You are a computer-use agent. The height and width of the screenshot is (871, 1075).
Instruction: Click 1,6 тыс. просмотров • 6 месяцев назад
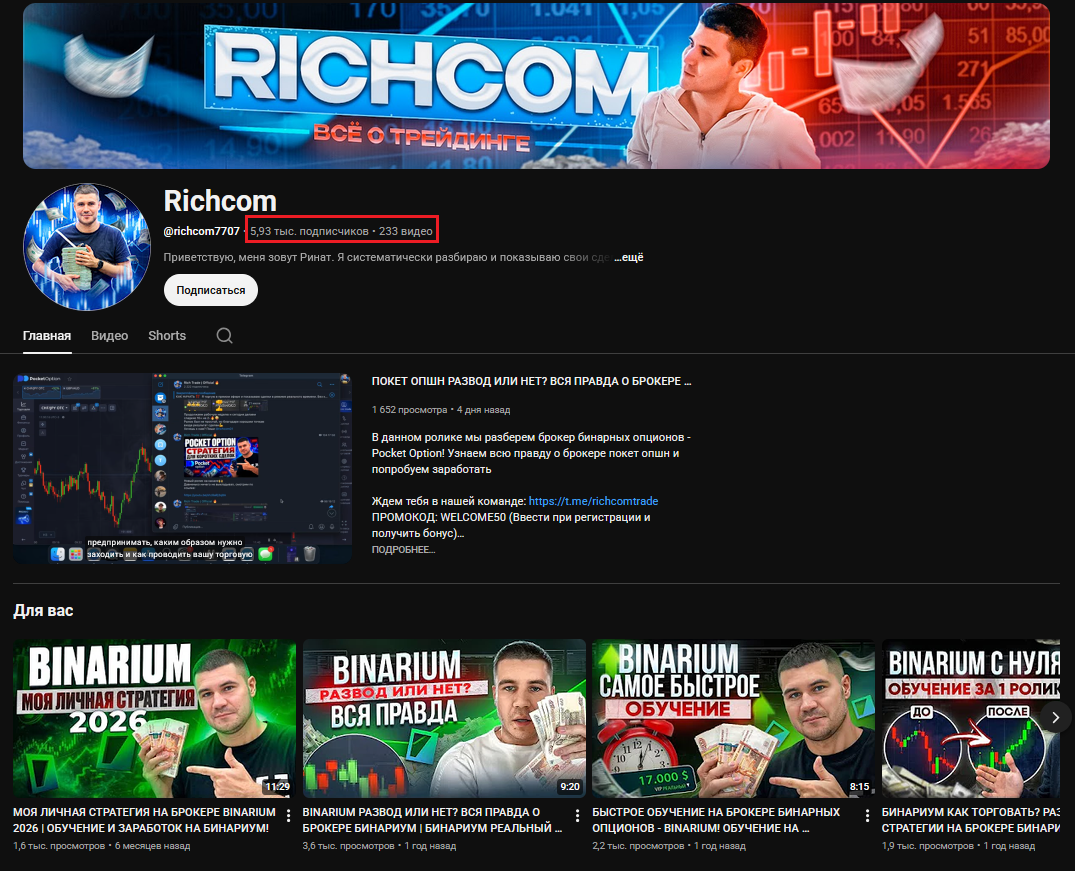pyautogui.click(x=101, y=846)
